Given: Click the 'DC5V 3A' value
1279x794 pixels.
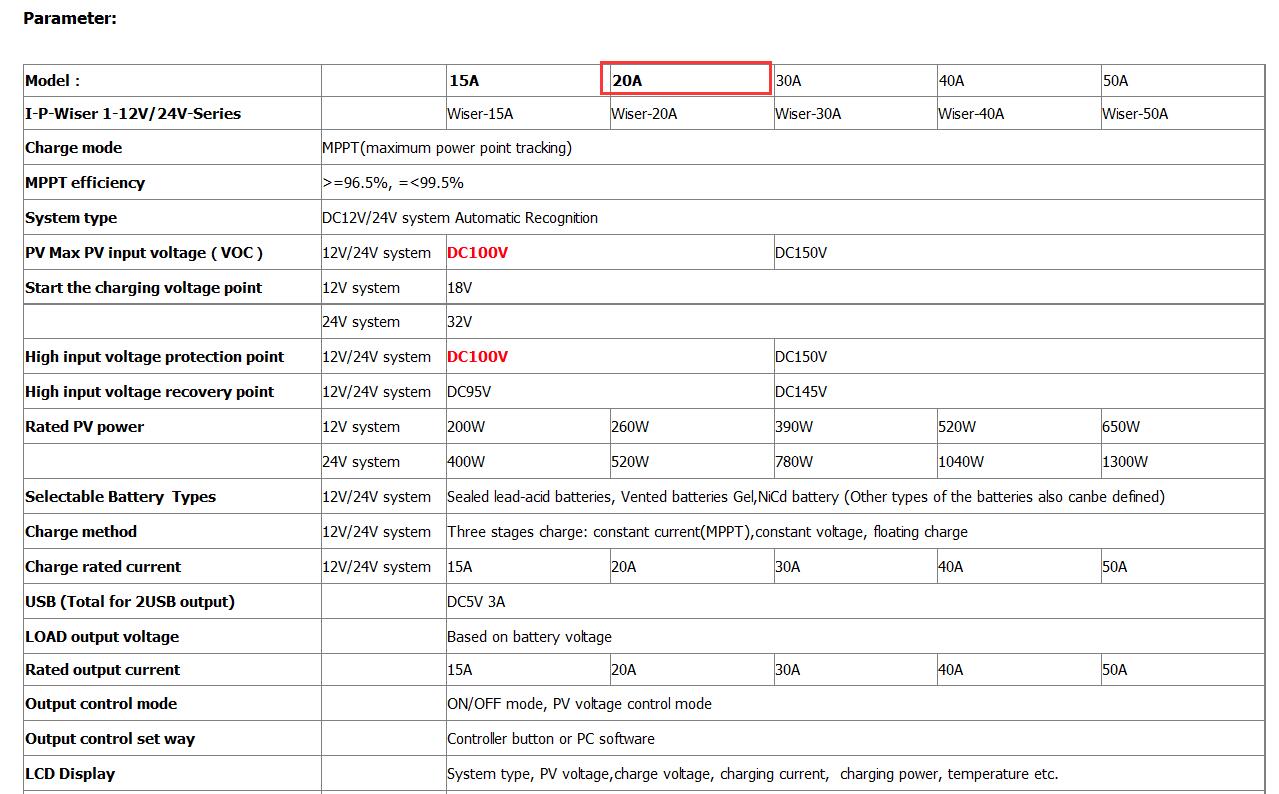Looking at the screenshot, I should (476, 602).
